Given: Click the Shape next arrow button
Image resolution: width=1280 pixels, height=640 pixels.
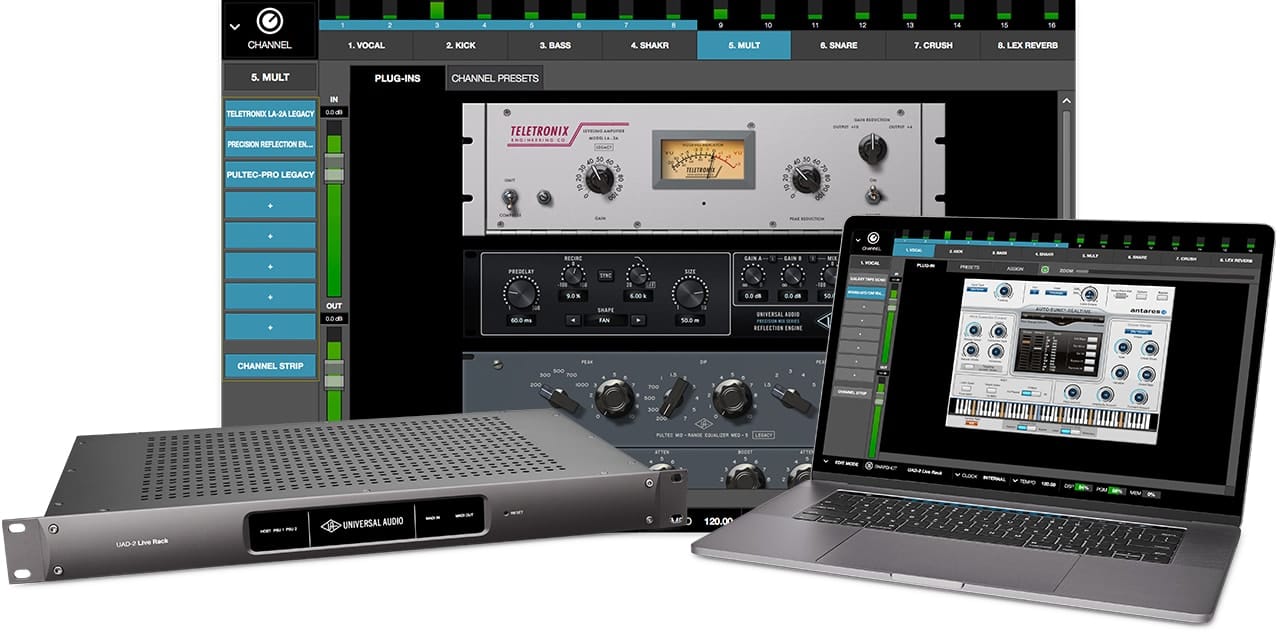Looking at the screenshot, I should [637, 320].
